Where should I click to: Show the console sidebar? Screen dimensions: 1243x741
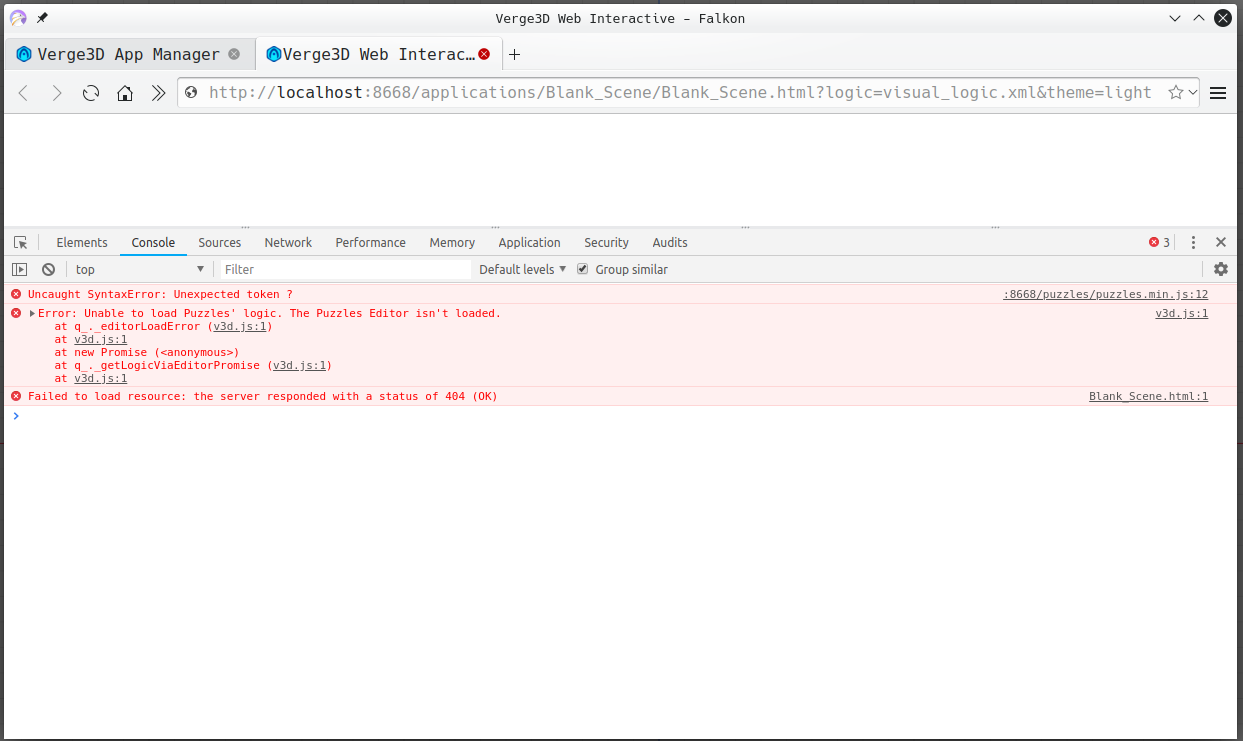[20, 269]
